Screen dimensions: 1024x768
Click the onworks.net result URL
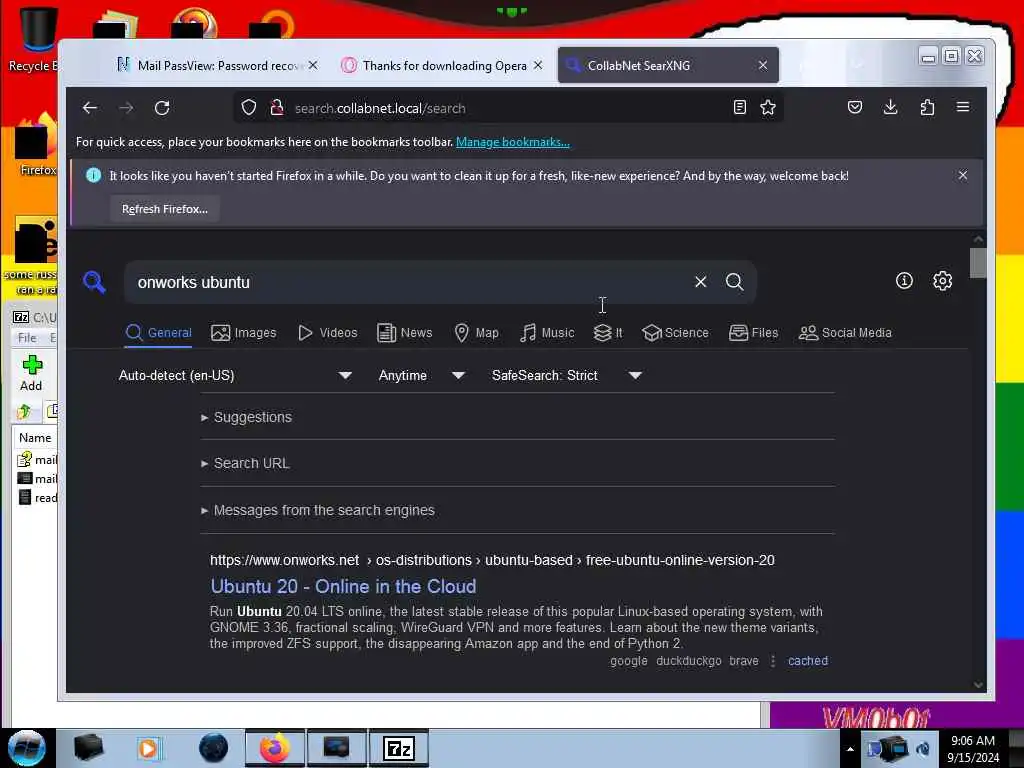coord(492,560)
